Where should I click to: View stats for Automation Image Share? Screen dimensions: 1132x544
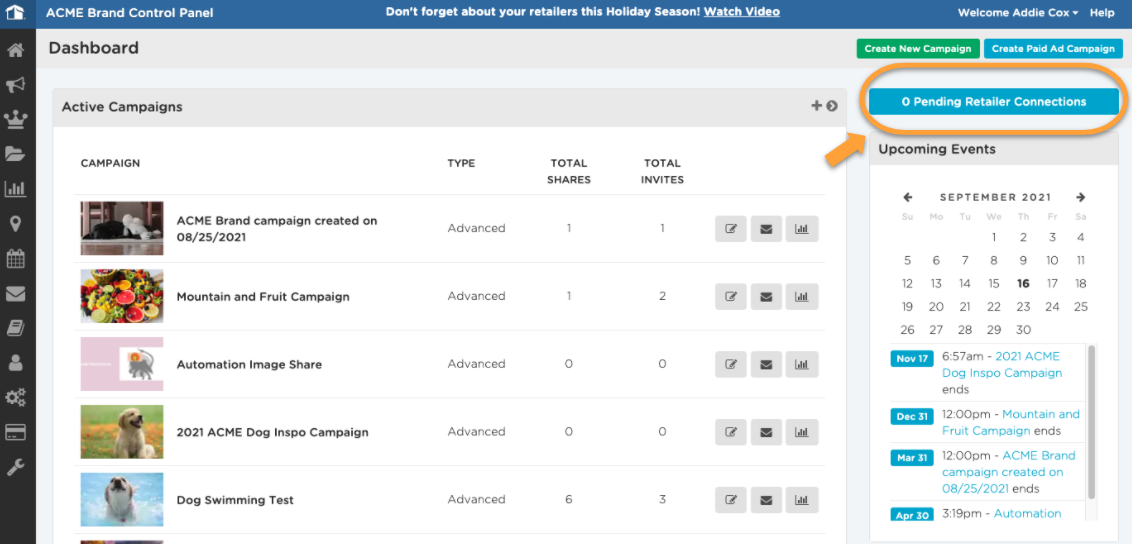[x=801, y=364]
